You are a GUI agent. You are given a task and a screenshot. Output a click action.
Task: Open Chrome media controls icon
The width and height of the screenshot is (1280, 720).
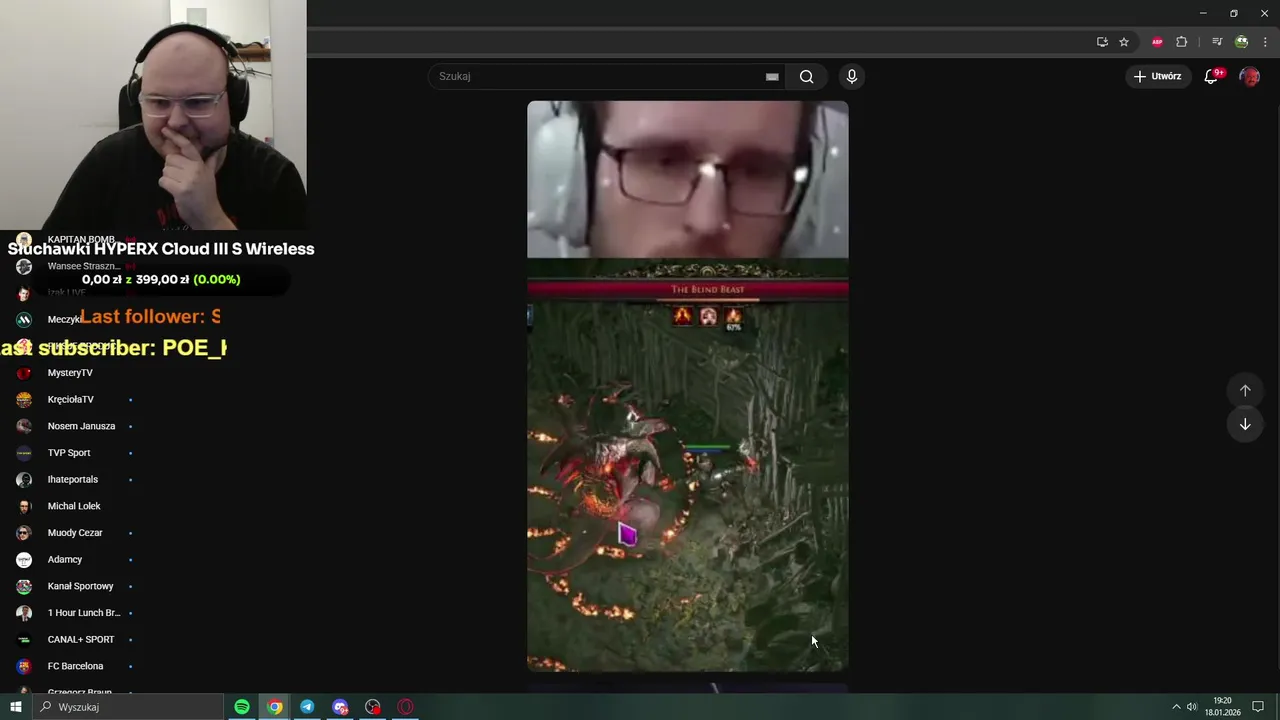(x=1217, y=42)
